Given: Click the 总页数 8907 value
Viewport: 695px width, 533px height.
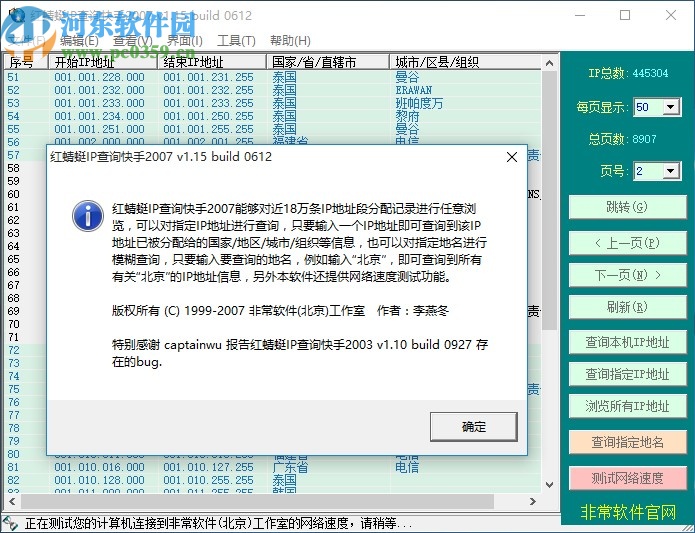Looking at the screenshot, I should 644,139.
